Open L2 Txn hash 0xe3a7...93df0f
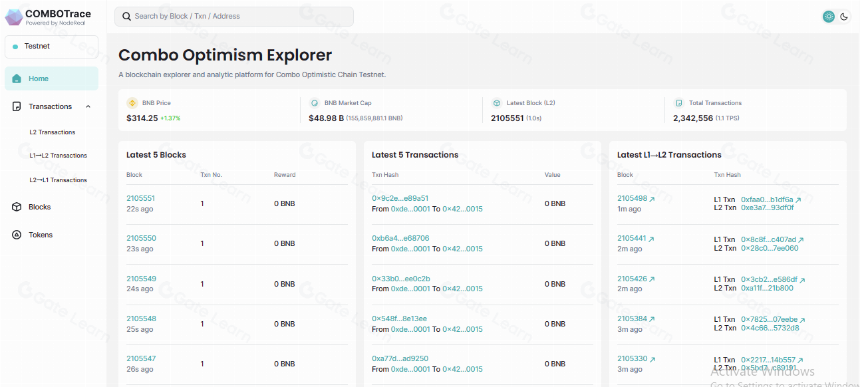Screen dimensions: 860x387 tap(767, 208)
